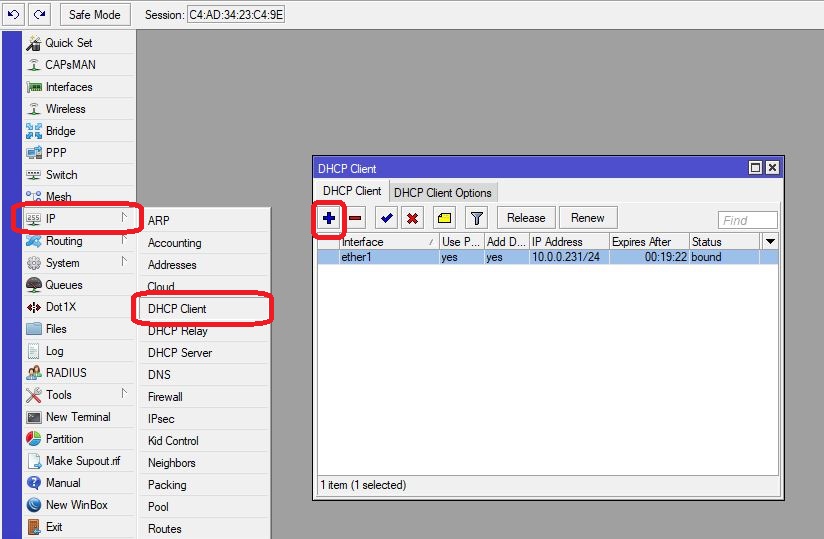Click the red minus Remove icon
Viewport: 824px width, 539px height.
[x=355, y=218]
